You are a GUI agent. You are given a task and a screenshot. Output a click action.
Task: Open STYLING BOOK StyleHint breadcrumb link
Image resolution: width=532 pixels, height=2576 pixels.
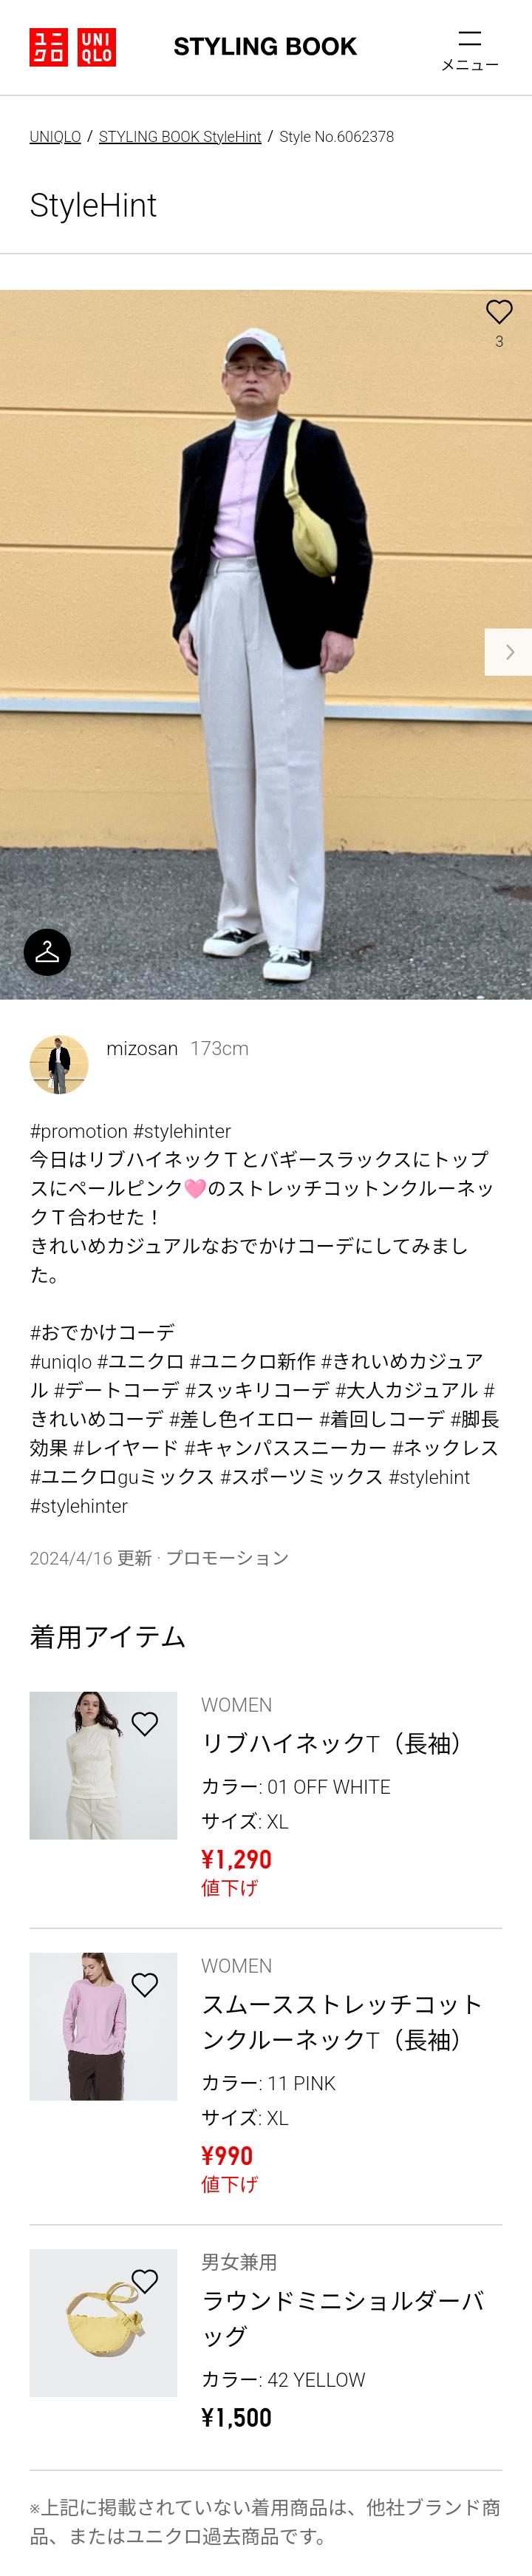[x=180, y=137]
